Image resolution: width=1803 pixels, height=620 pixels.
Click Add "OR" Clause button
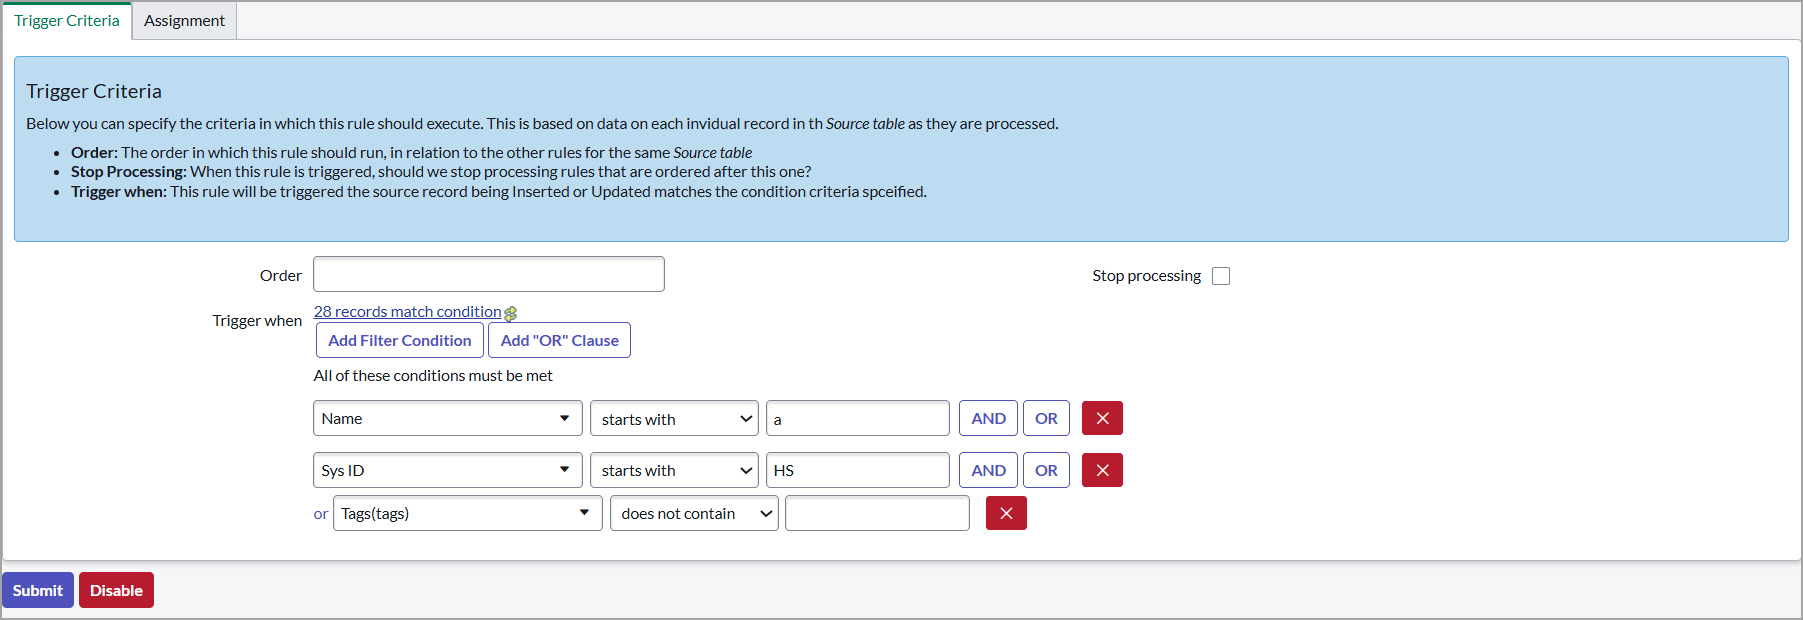[x=559, y=340]
